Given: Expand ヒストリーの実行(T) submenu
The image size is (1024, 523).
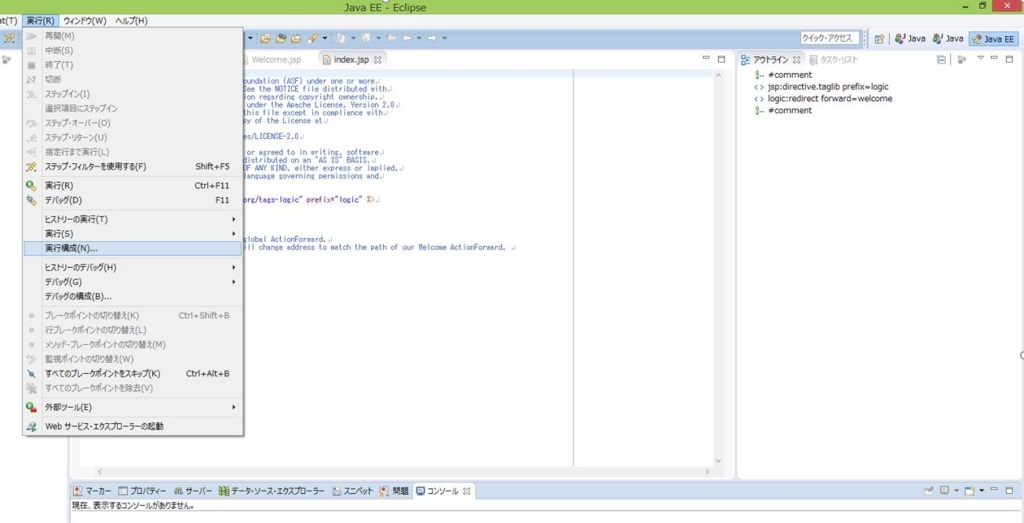Looking at the screenshot, I should click(x=133, y=219).
